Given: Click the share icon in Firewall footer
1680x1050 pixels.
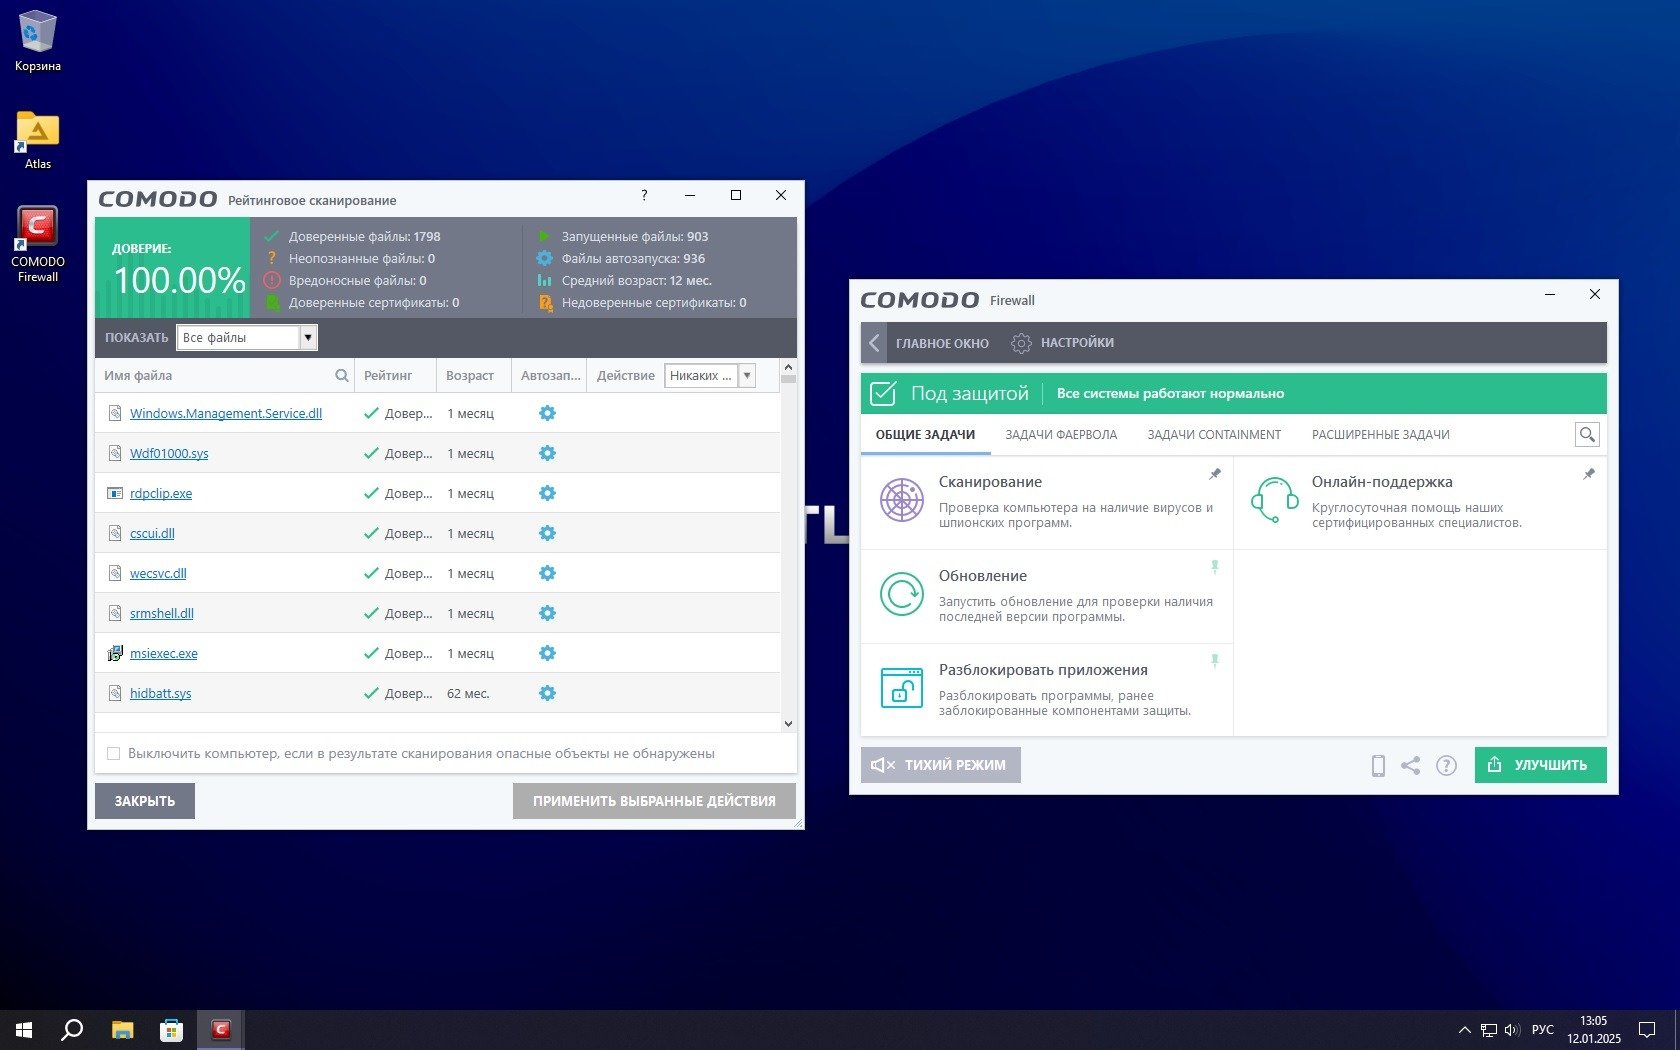Looking at the screenshot, I should tap(1410, 766).
